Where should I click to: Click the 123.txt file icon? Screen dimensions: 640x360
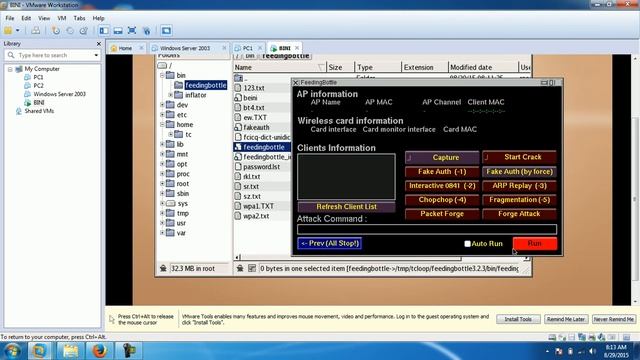[238, 88]
